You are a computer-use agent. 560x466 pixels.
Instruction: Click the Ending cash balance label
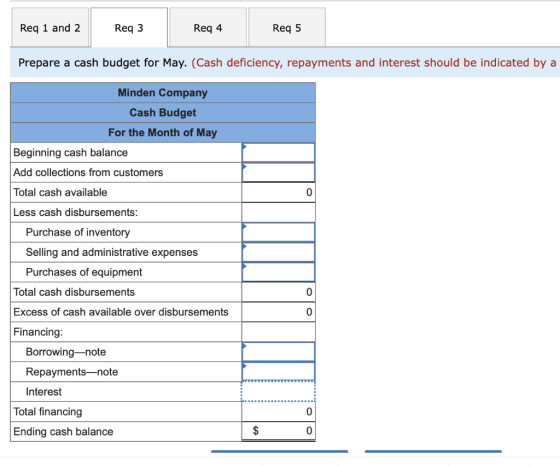point(63,431)
